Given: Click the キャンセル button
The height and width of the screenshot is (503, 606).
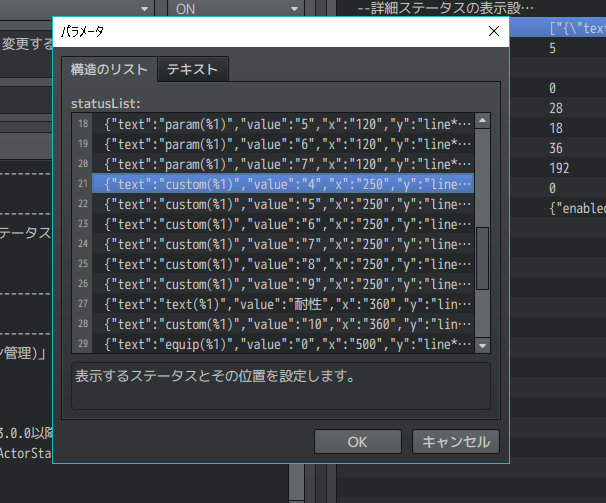Looking at the screenshot, I should 456,442.
